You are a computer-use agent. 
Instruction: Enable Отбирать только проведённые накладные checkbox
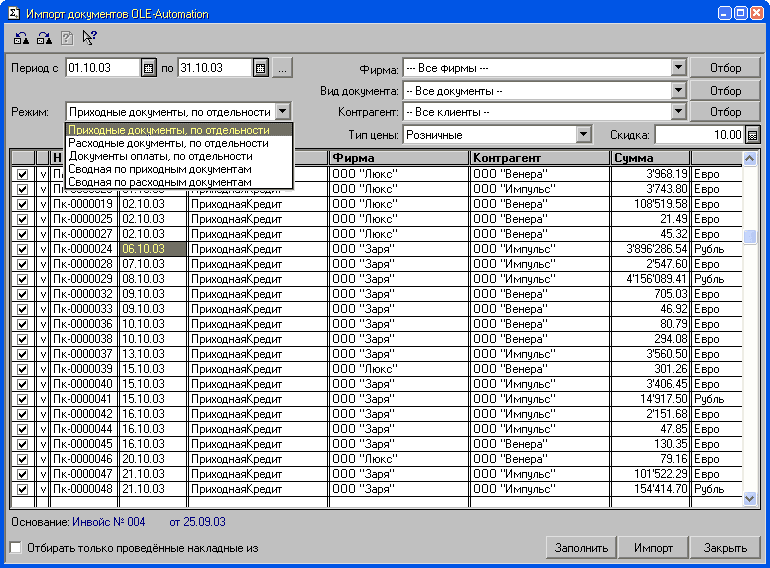click(x=16, y=547)
